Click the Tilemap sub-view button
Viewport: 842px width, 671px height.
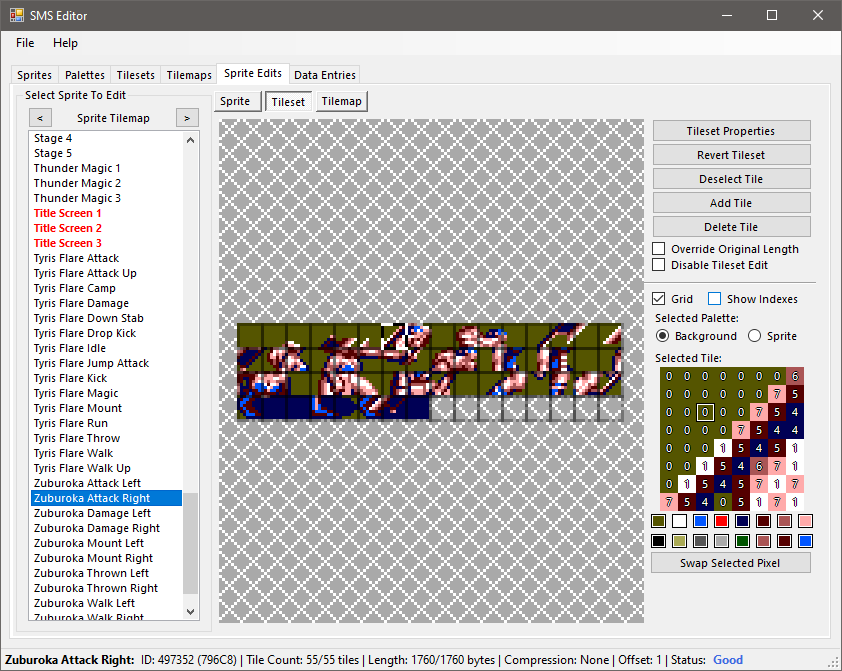click(342, 101)
